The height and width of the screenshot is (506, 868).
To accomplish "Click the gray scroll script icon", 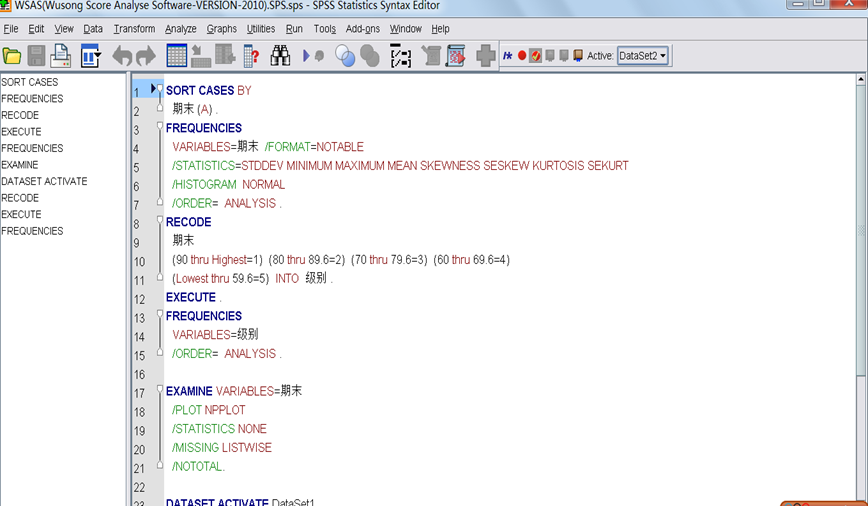I will coord(431,56).
